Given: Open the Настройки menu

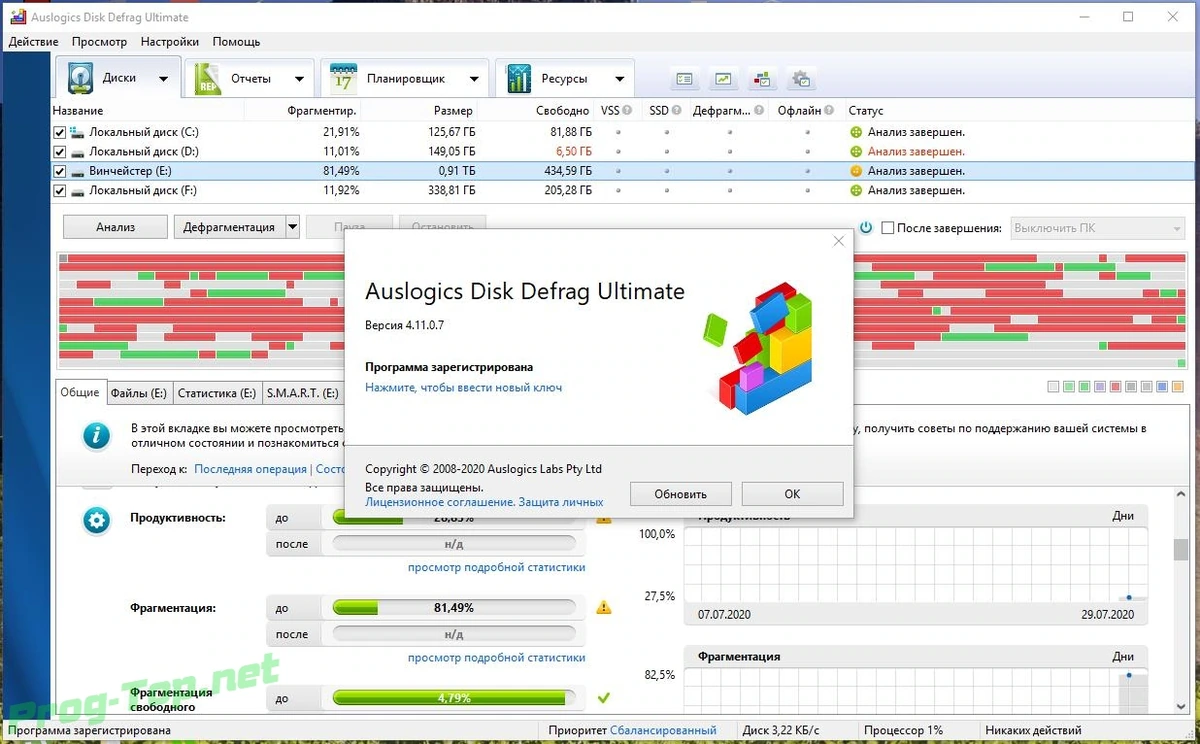Looking at the screenshot, I should (x=170, y=42).
